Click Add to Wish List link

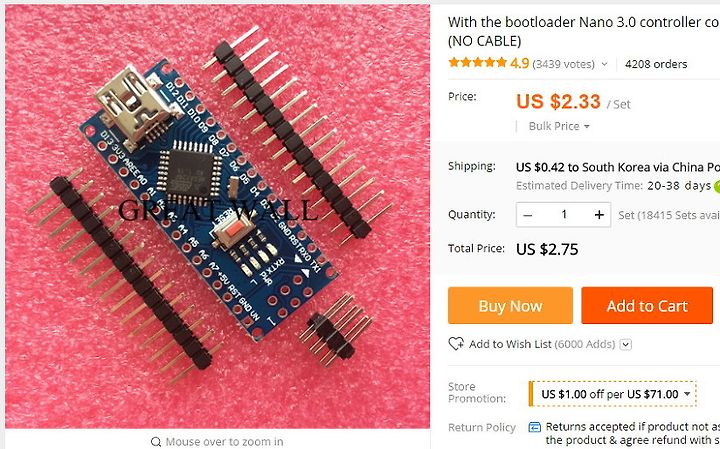pyautogui.click(x=510, y=344)
